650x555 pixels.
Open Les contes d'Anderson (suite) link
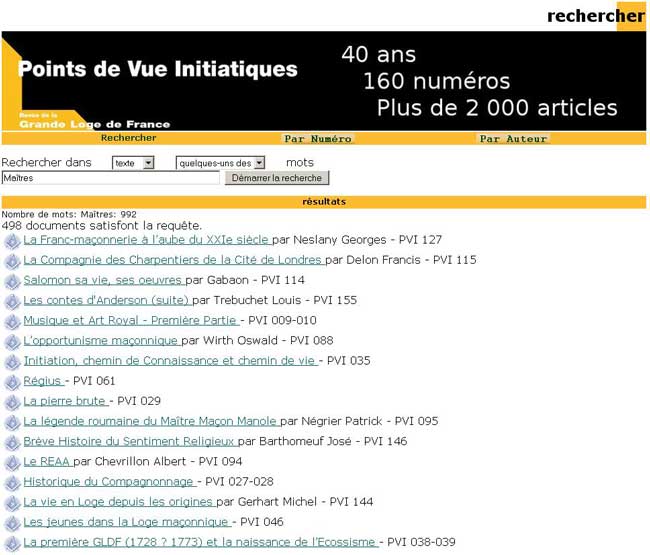[x=107, y=300]
